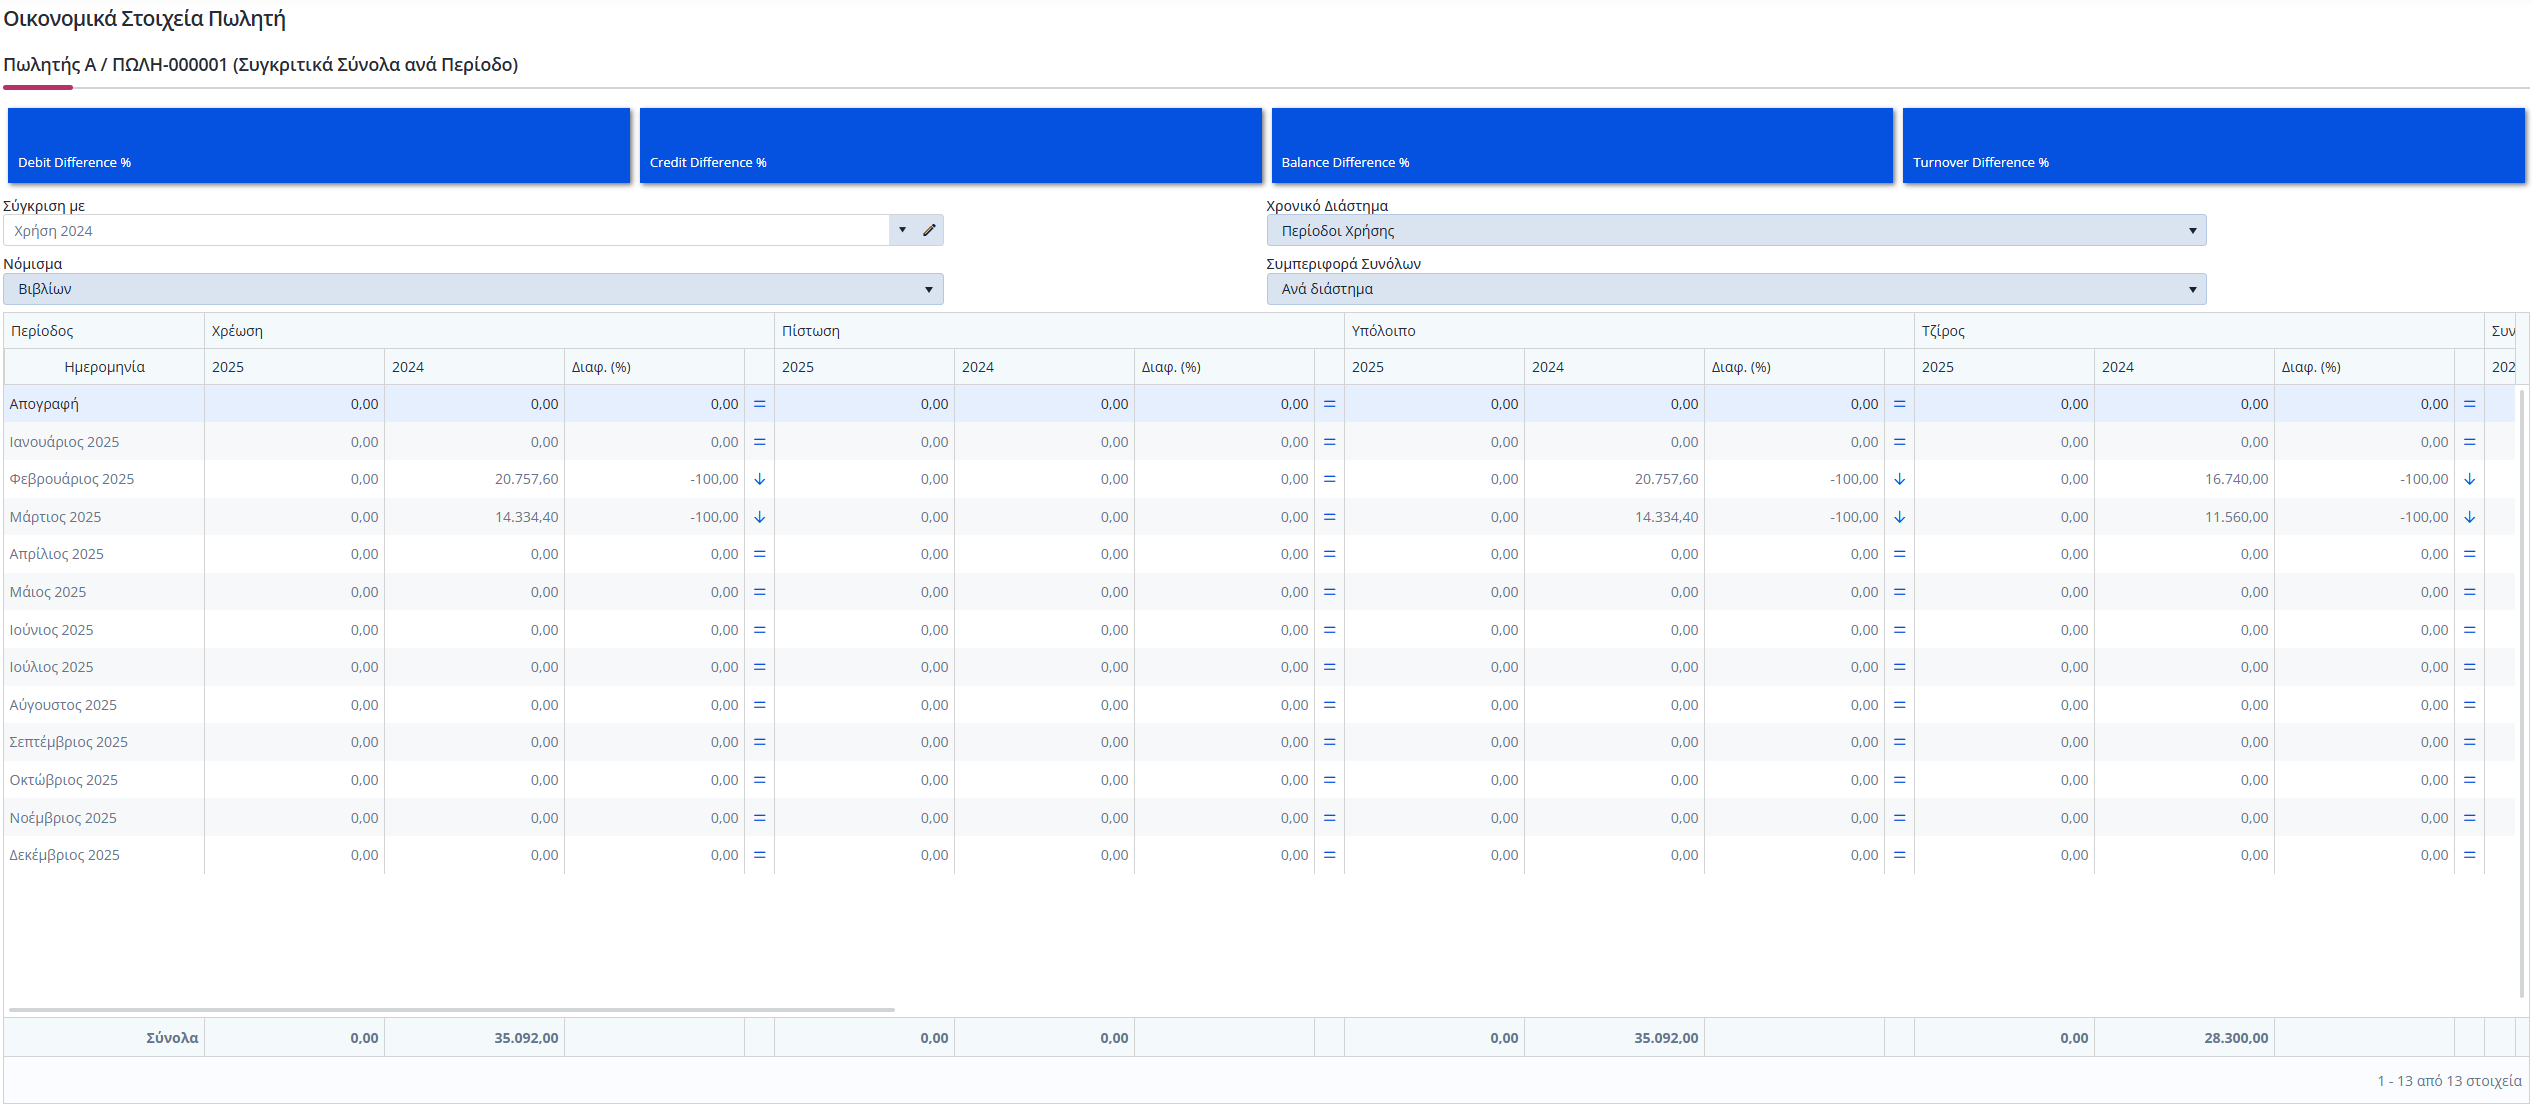Click the Turnover Difference % tile
Viewport: 2532px width, 1107px height.
click(2213, 146)
